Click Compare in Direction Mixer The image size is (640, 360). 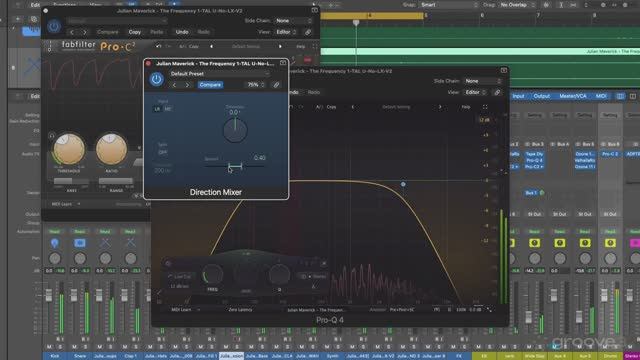(210, 85)
